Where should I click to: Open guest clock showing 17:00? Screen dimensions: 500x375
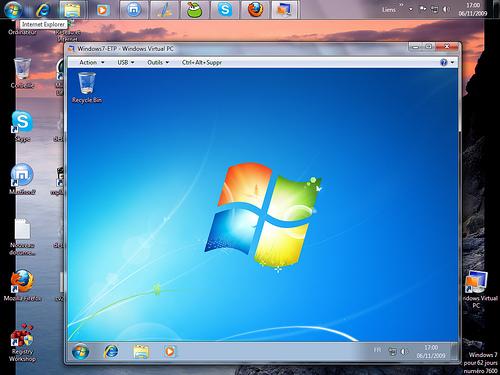[x=431, y=352]
